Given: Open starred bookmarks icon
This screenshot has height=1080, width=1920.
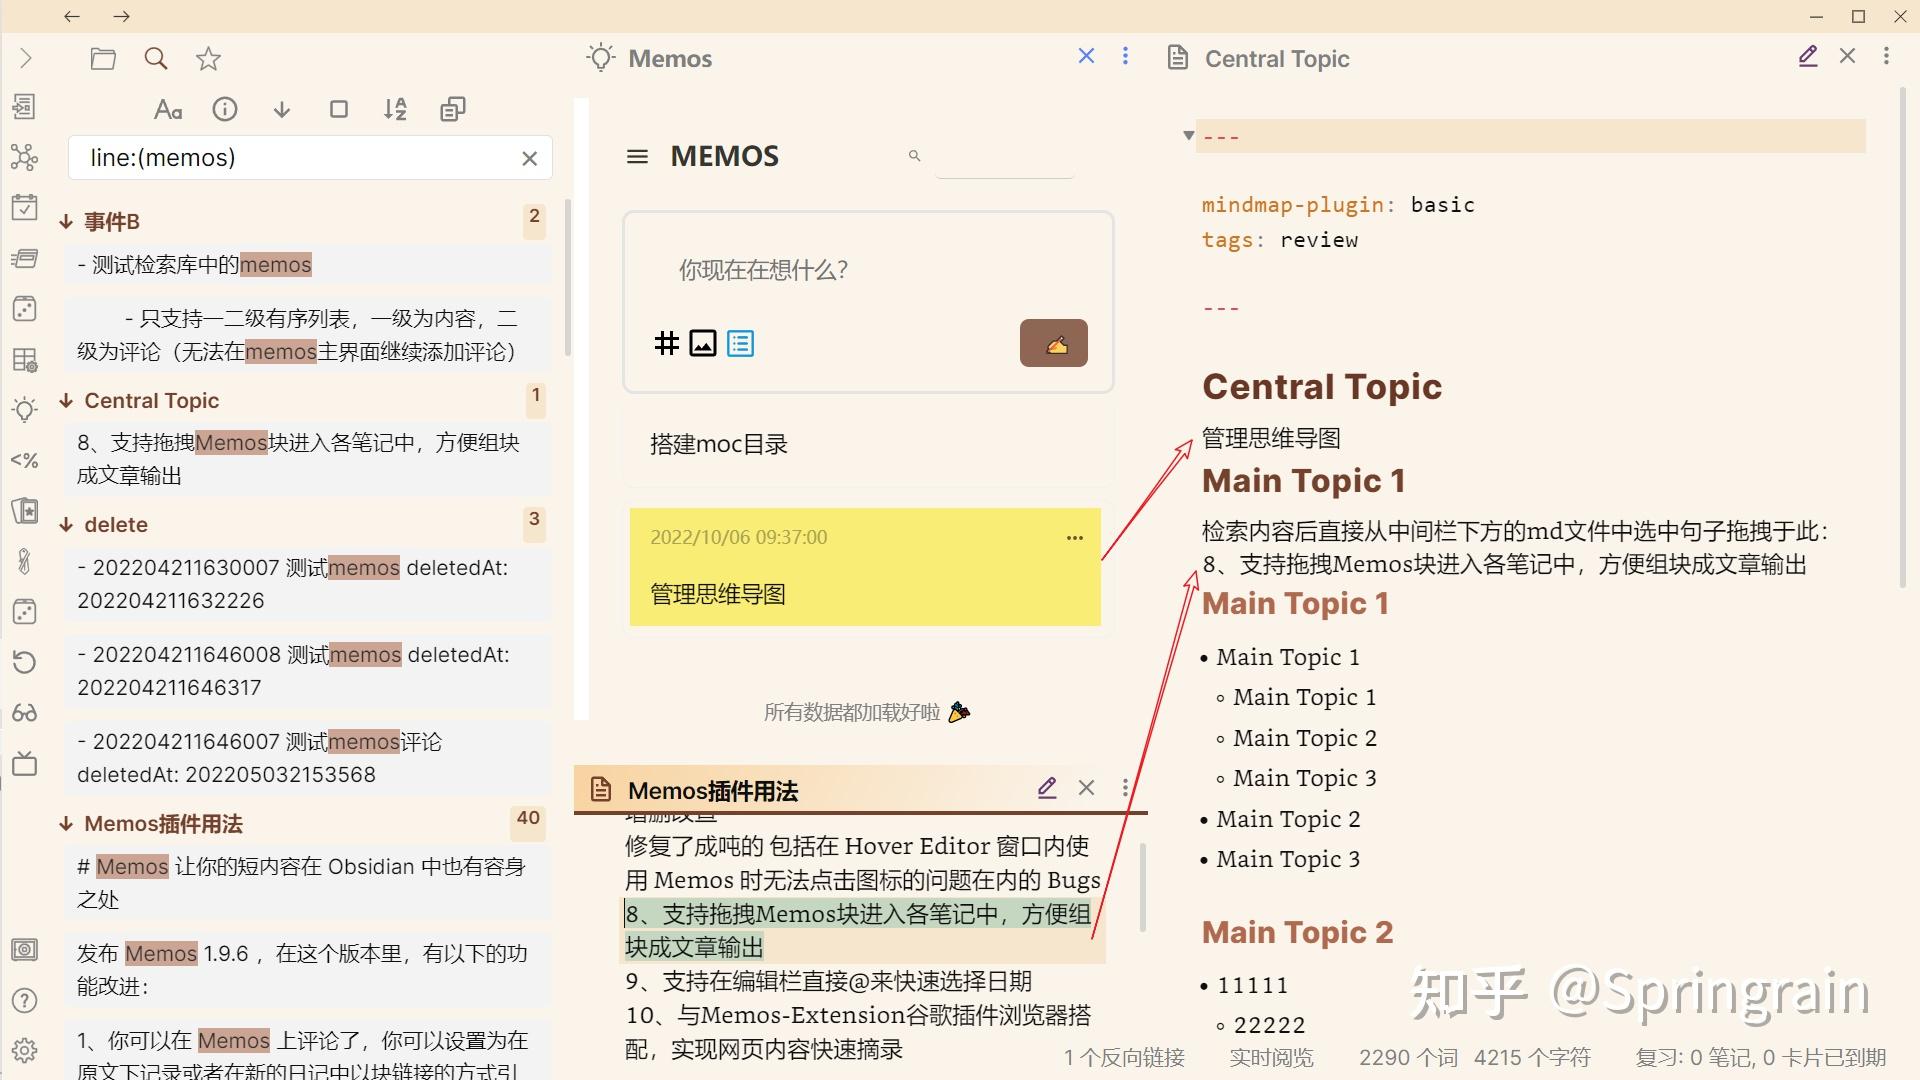Looking at the screenshot, I should coord(208,59).
